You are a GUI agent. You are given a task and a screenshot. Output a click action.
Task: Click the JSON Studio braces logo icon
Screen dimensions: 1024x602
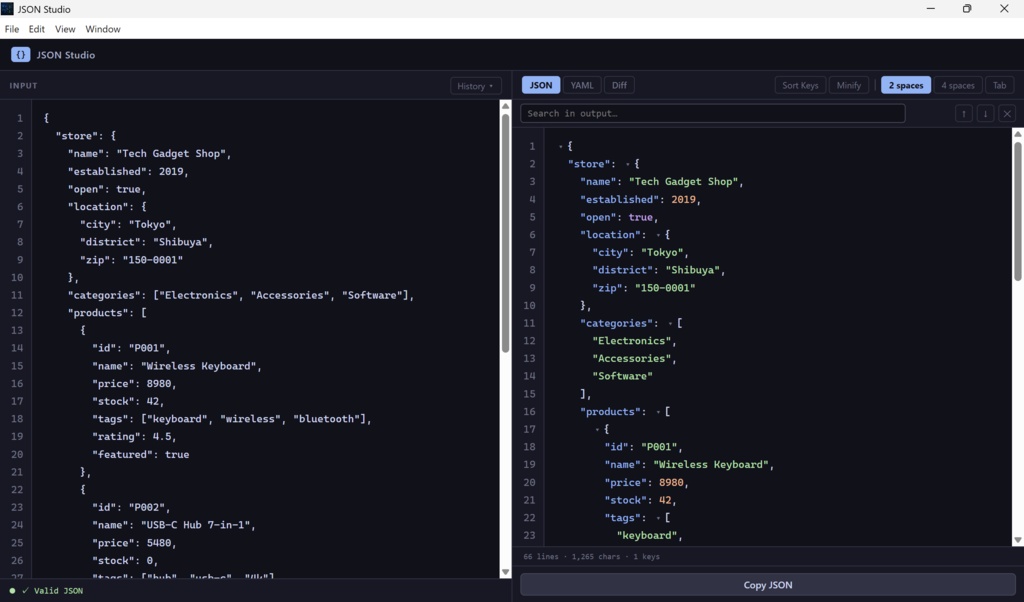click(20, 55)
